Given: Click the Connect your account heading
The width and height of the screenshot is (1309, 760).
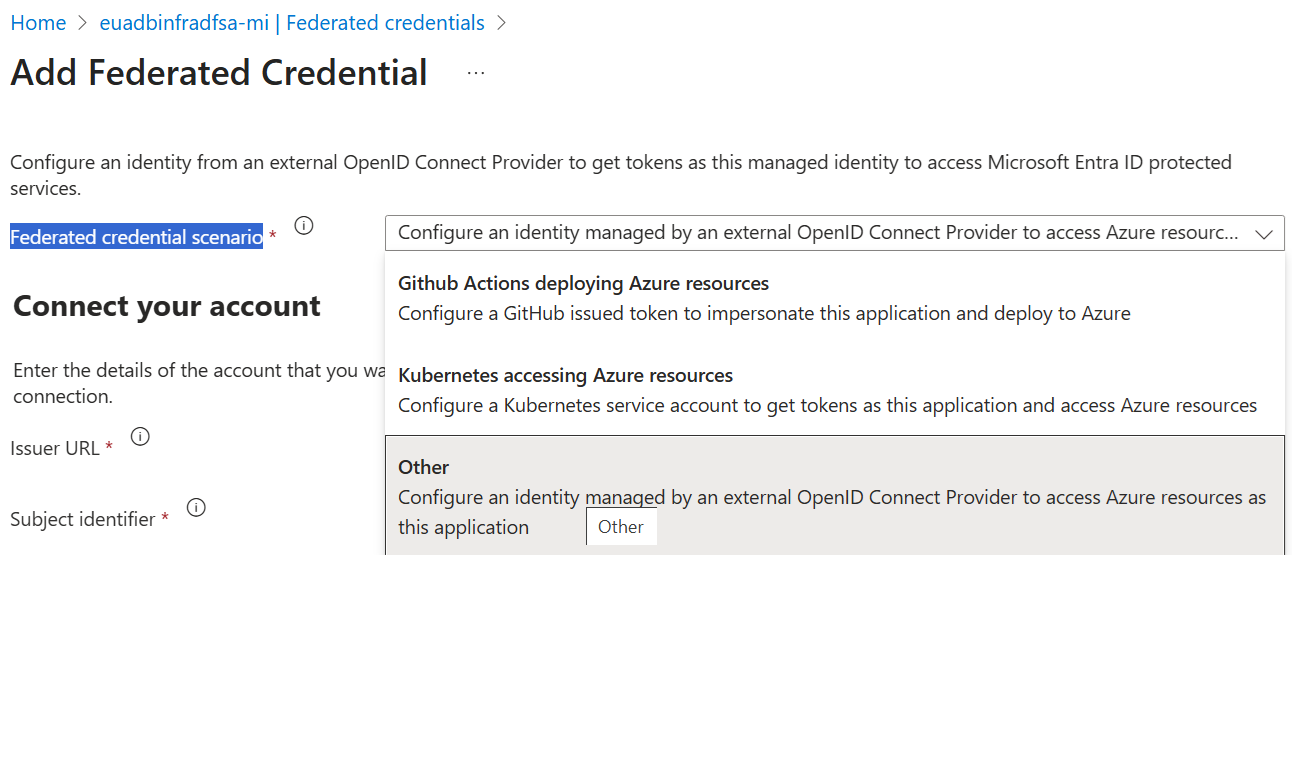Looking at the screenshot, I should tap(166, 305).
